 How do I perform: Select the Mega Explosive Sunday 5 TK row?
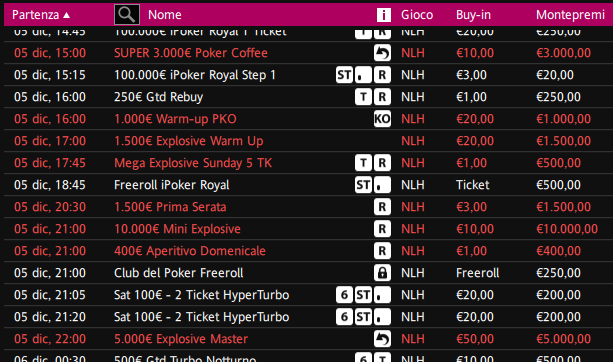308,163
